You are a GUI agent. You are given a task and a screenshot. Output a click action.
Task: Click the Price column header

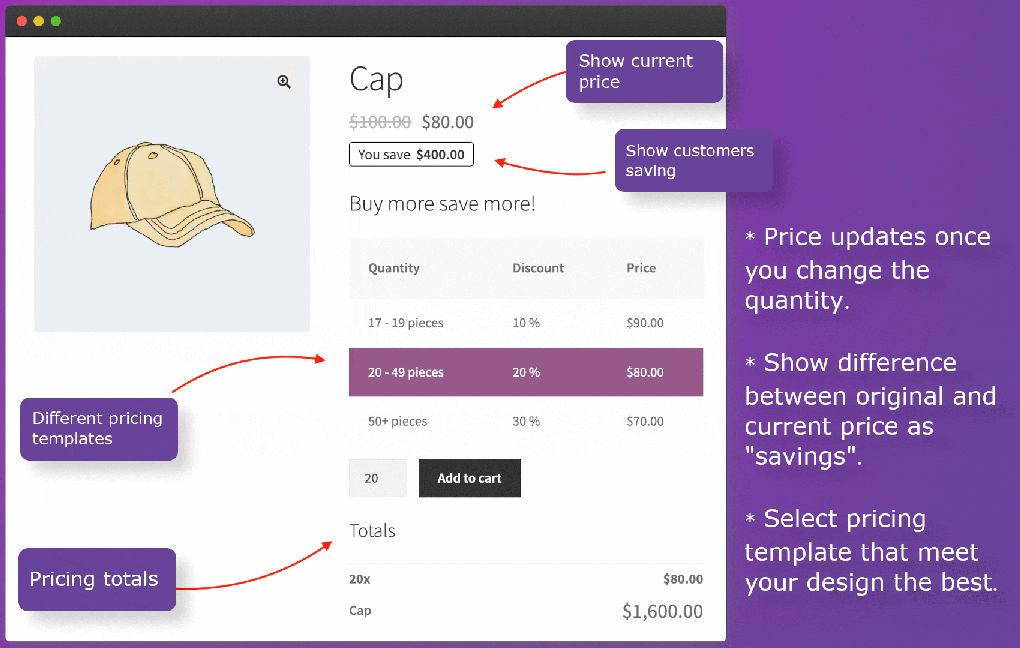pos(640,268)
